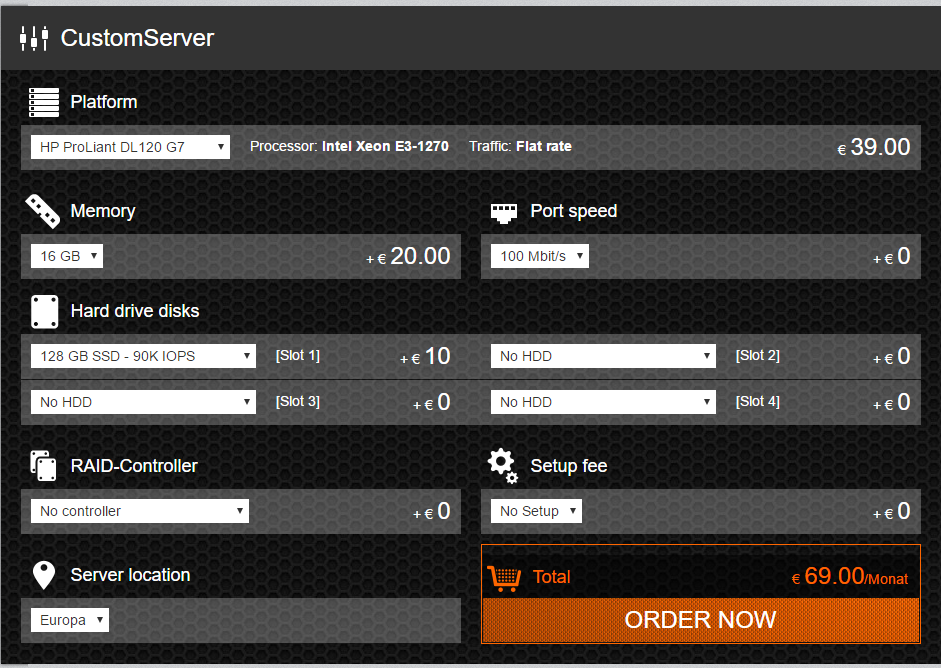This screenshot has width=941, height=668.
Task: Open the Slot 1 128 GB SSD dropdown
Action: tap(143, 356)
